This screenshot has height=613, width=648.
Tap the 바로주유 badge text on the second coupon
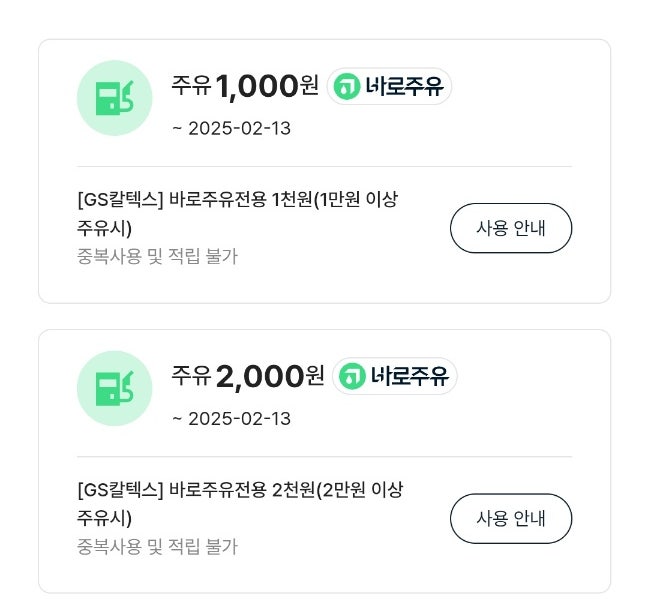[409, 377]
